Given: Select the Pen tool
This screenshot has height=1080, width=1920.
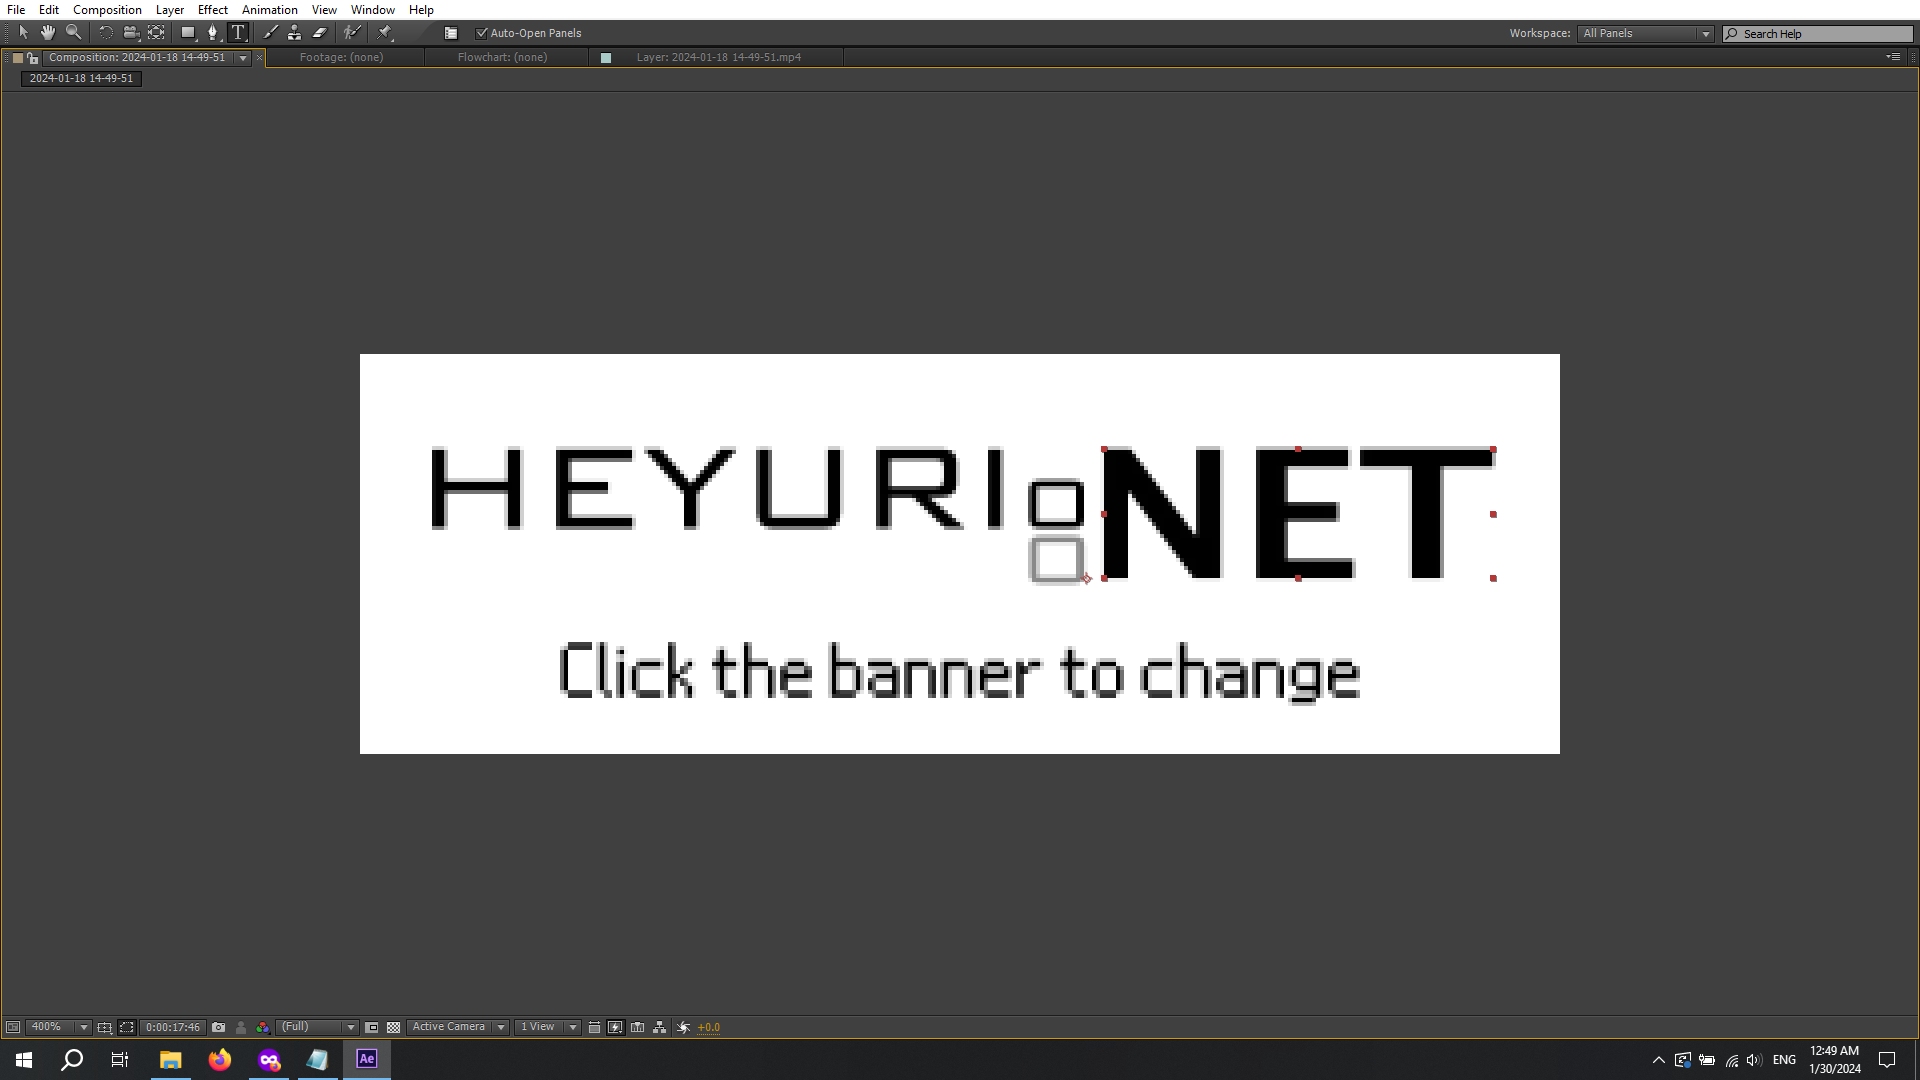Looking at the screenshot, I should point(212,33).
